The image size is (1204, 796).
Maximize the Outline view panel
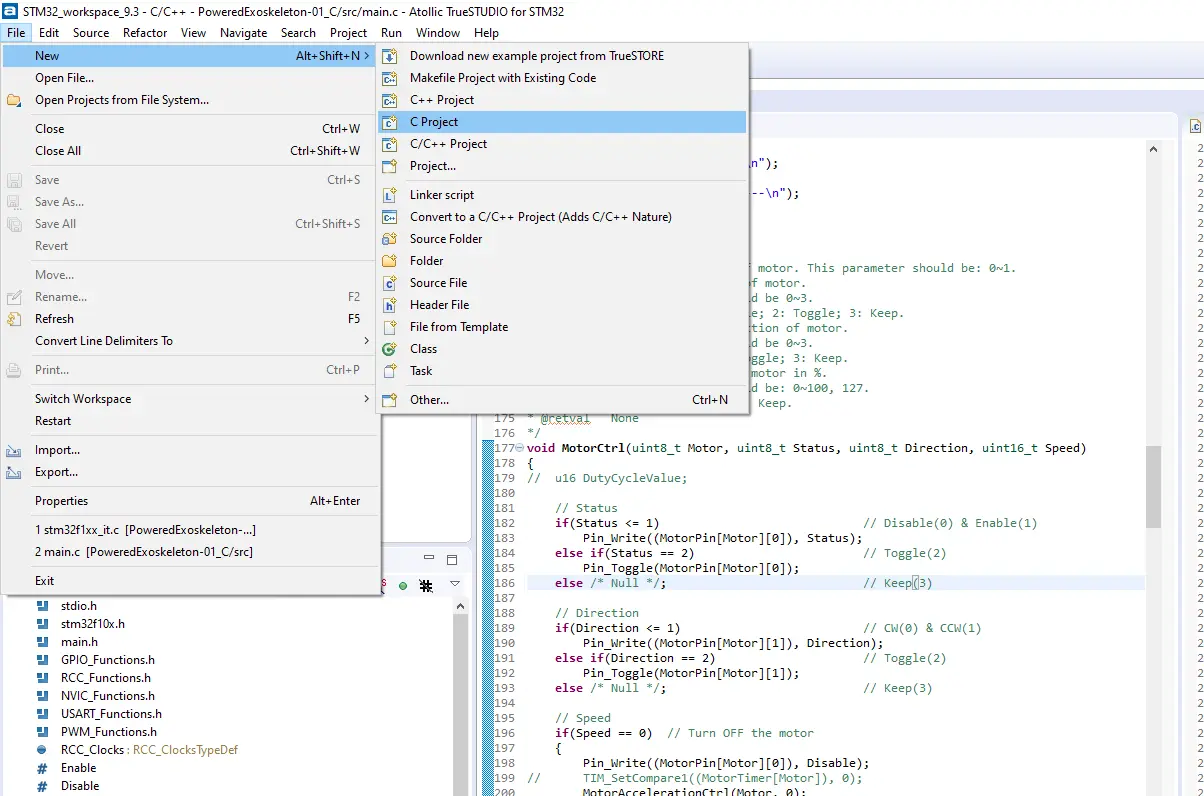coord(452,559)
